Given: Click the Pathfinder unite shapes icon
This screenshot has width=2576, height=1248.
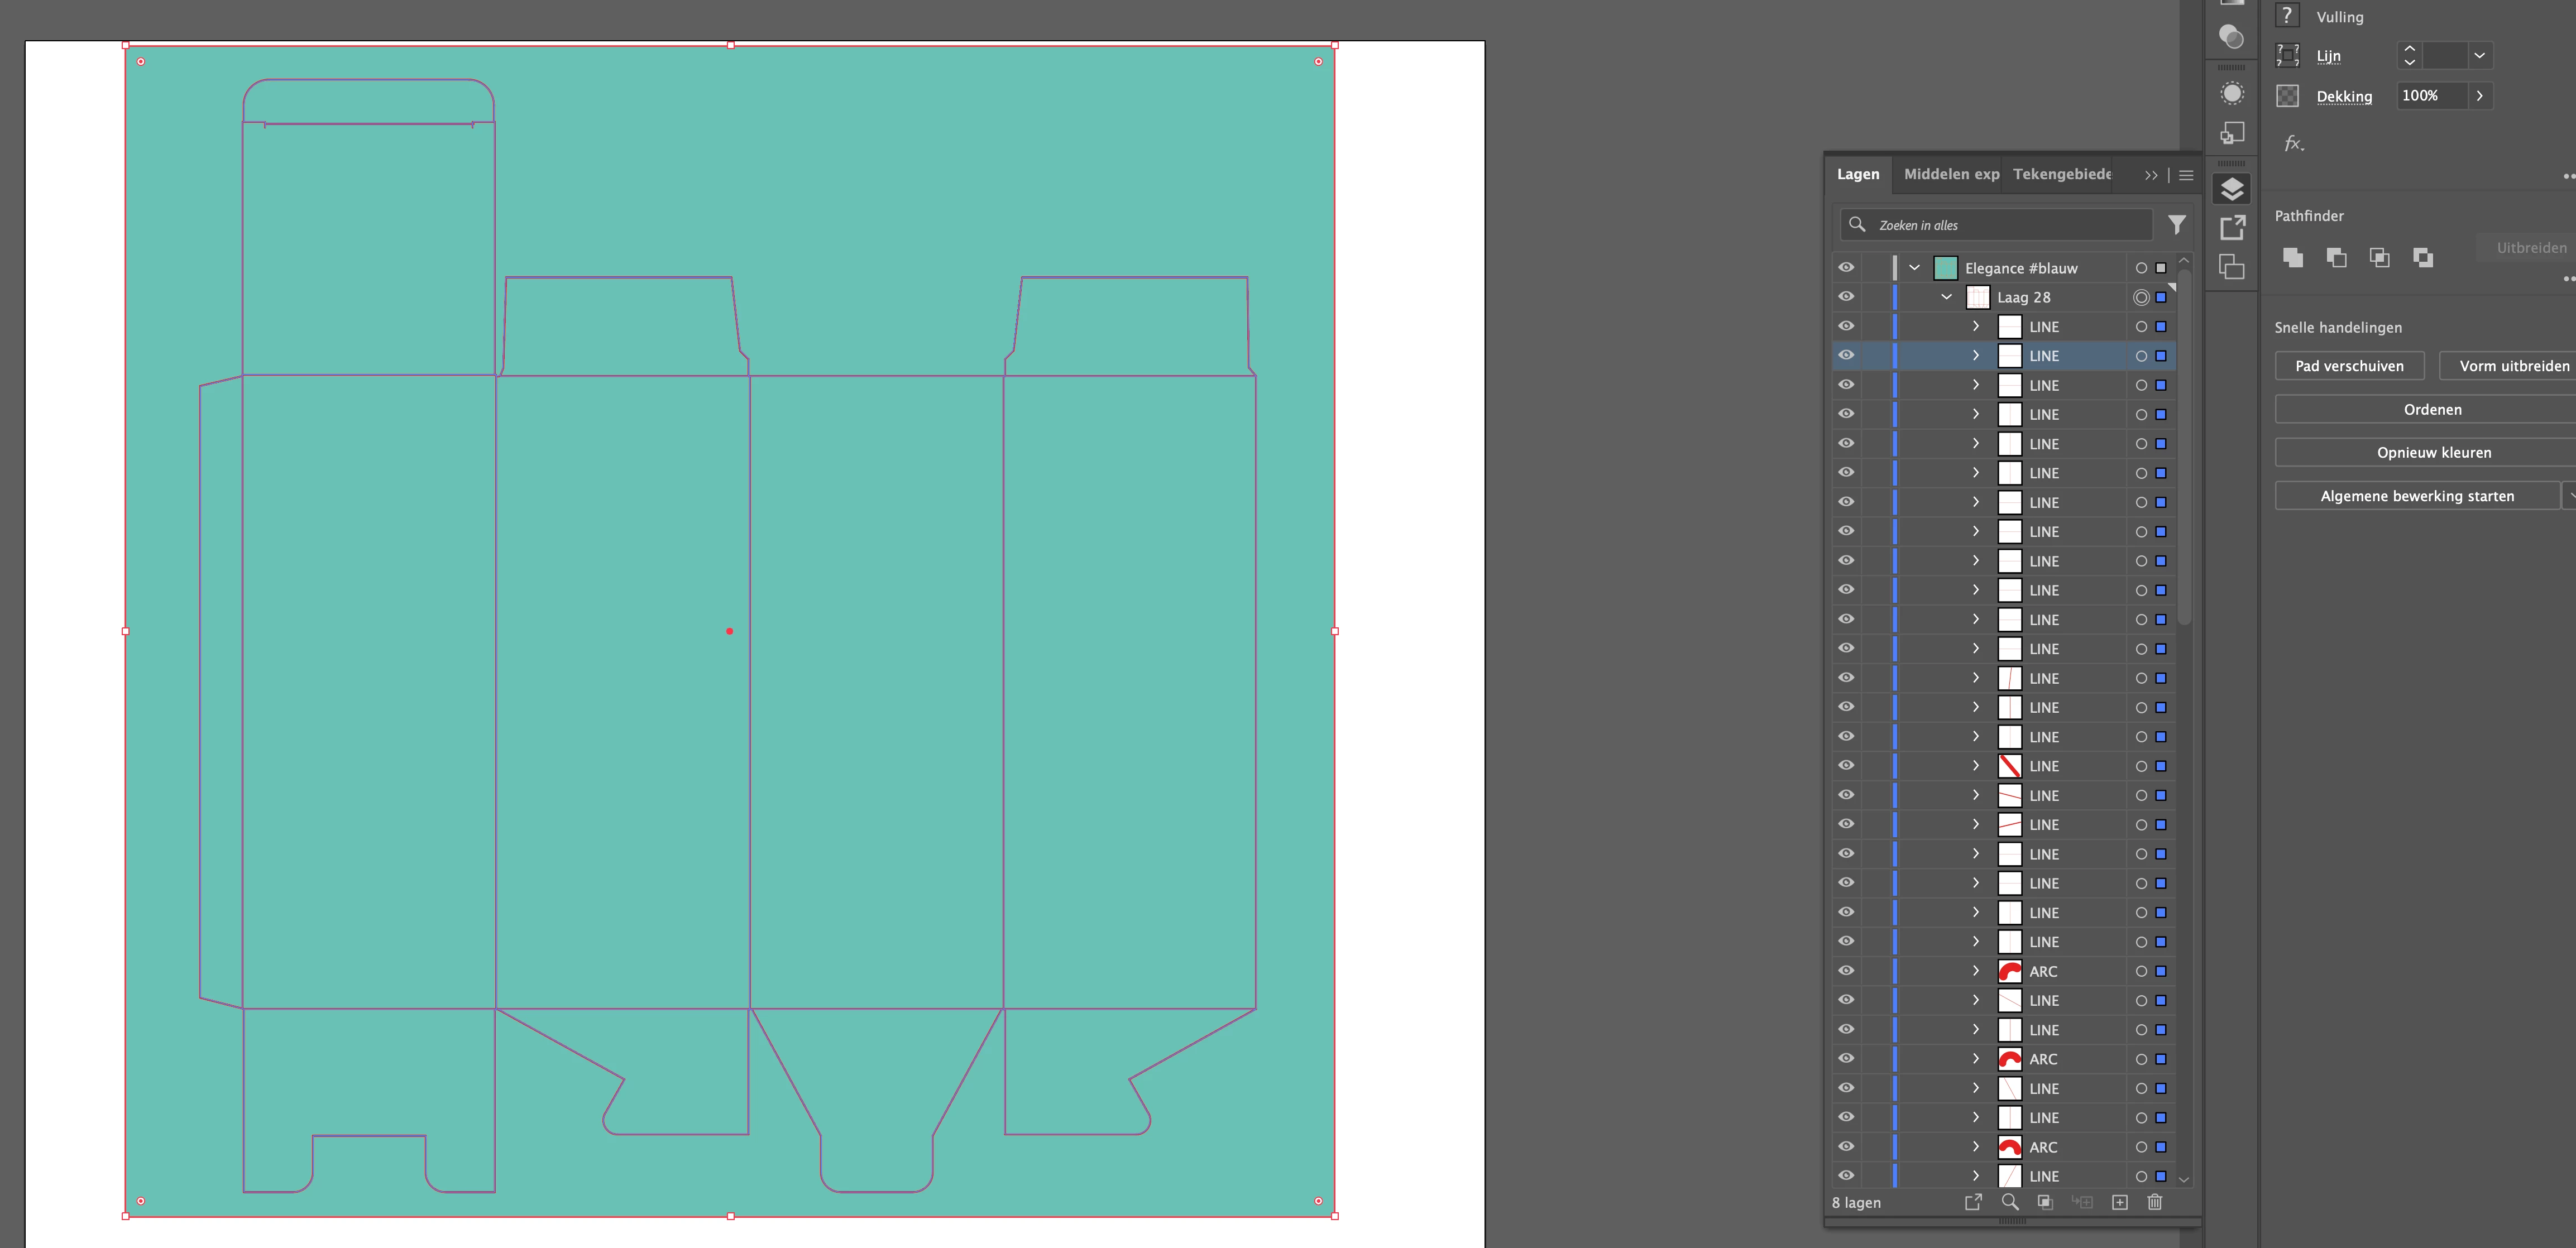Looking at the screenshot, I should tap(2293, 257).
